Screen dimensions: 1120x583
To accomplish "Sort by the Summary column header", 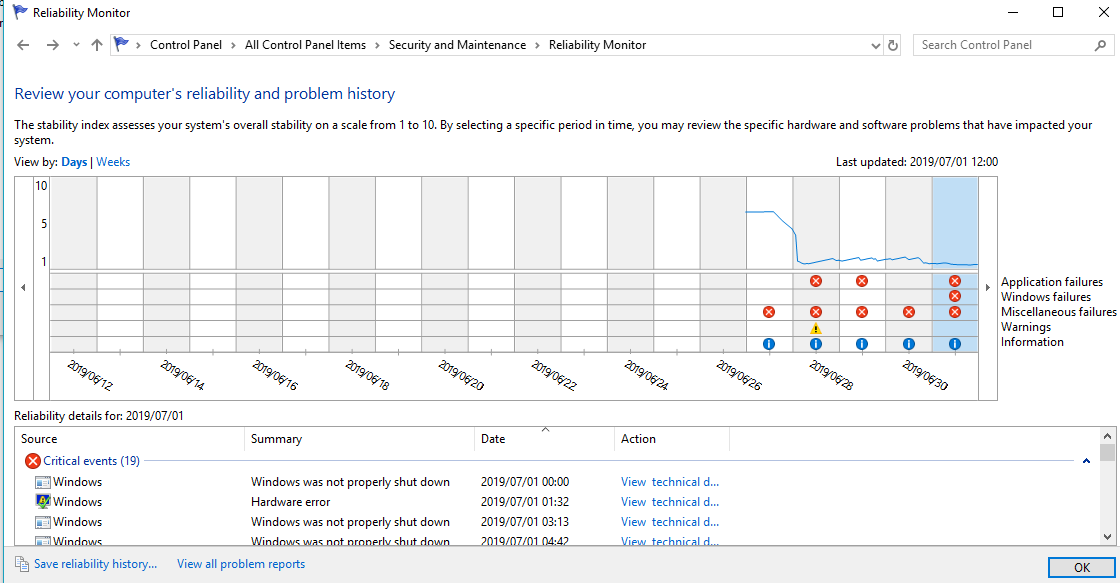I will click(359, 439).
